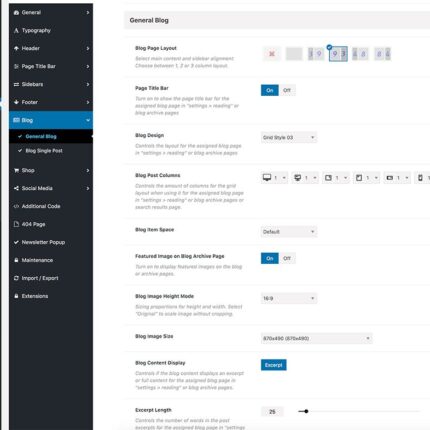The image size is (430, 430).
Task: Expand the Footer sidebar section arrow
Action: [88, 102]
